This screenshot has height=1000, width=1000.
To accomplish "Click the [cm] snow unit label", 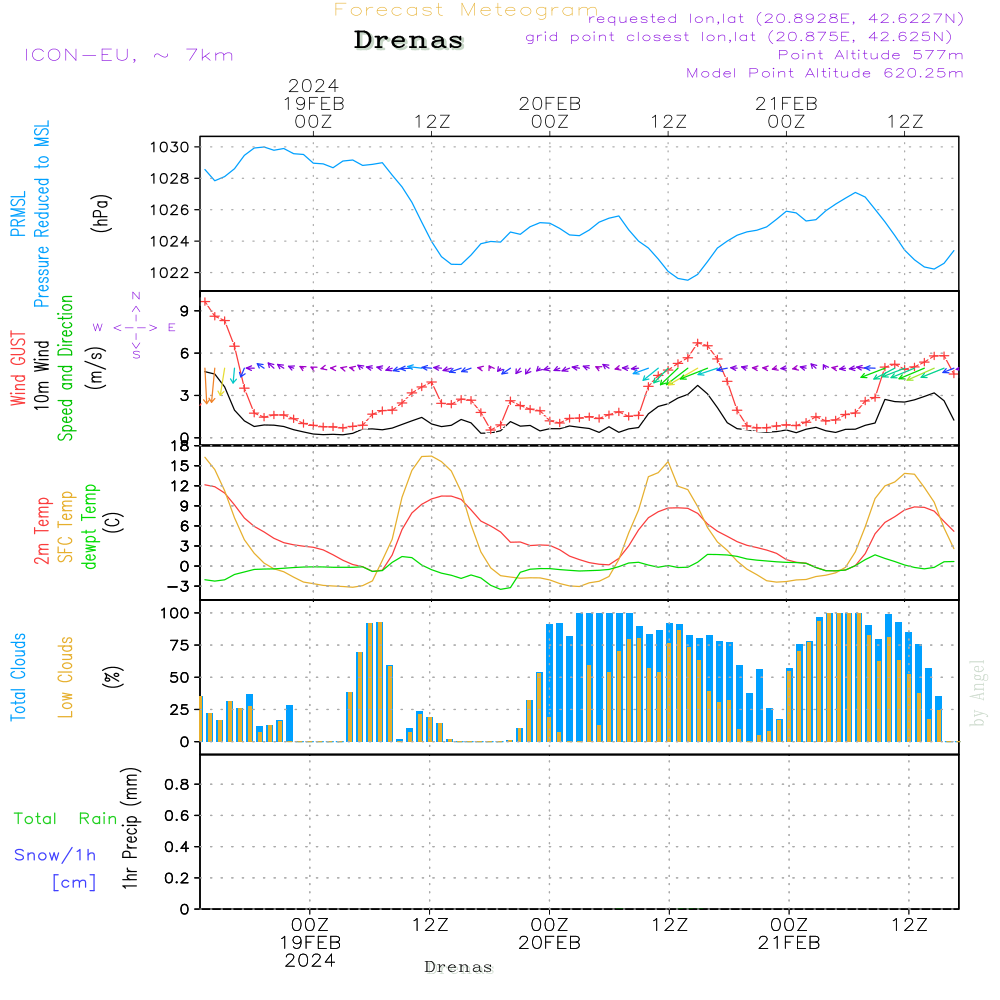I will [x=74, y=883].
